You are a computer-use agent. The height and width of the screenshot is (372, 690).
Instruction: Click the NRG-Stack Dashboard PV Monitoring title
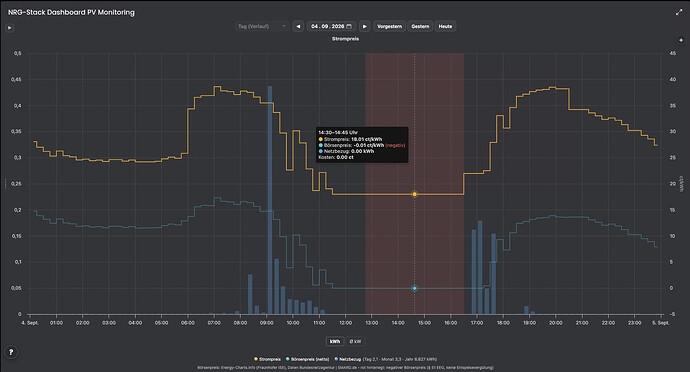click(71, 12)
